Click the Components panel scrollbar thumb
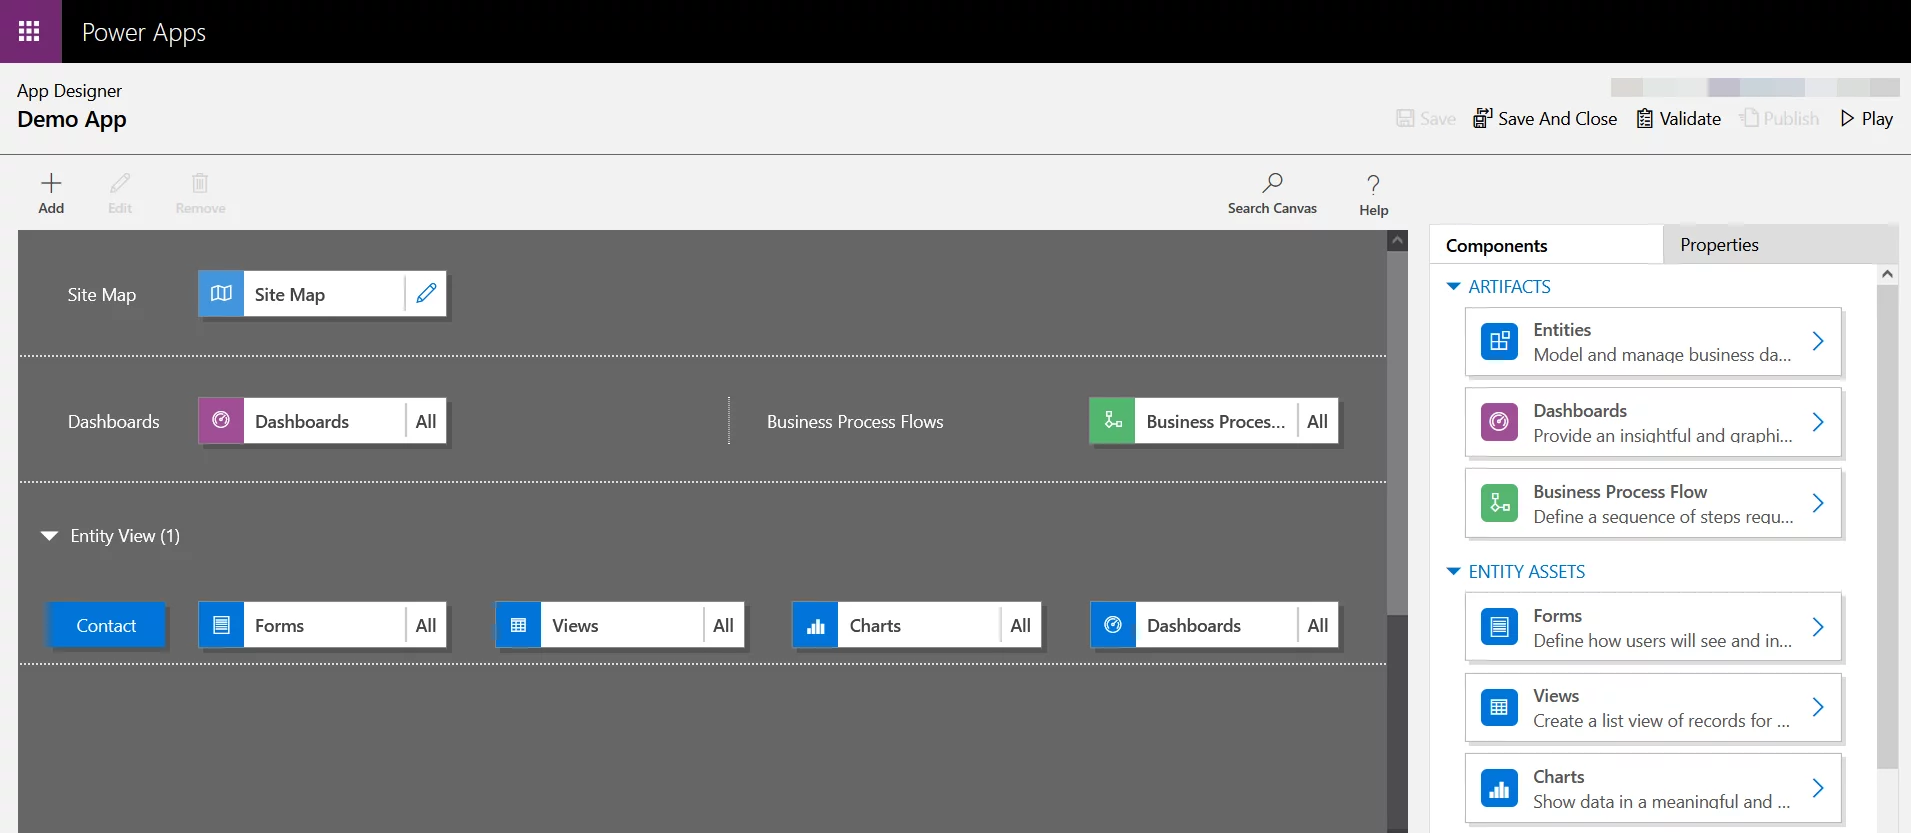The image size is (1911, 833). 1887,527
